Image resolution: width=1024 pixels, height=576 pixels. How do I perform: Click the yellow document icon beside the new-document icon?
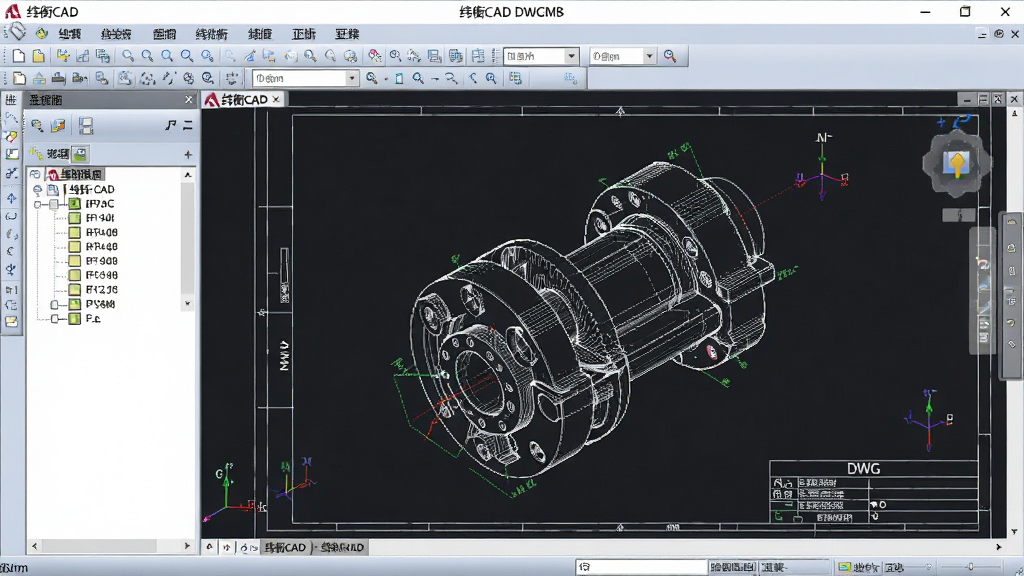click(39, 56)
